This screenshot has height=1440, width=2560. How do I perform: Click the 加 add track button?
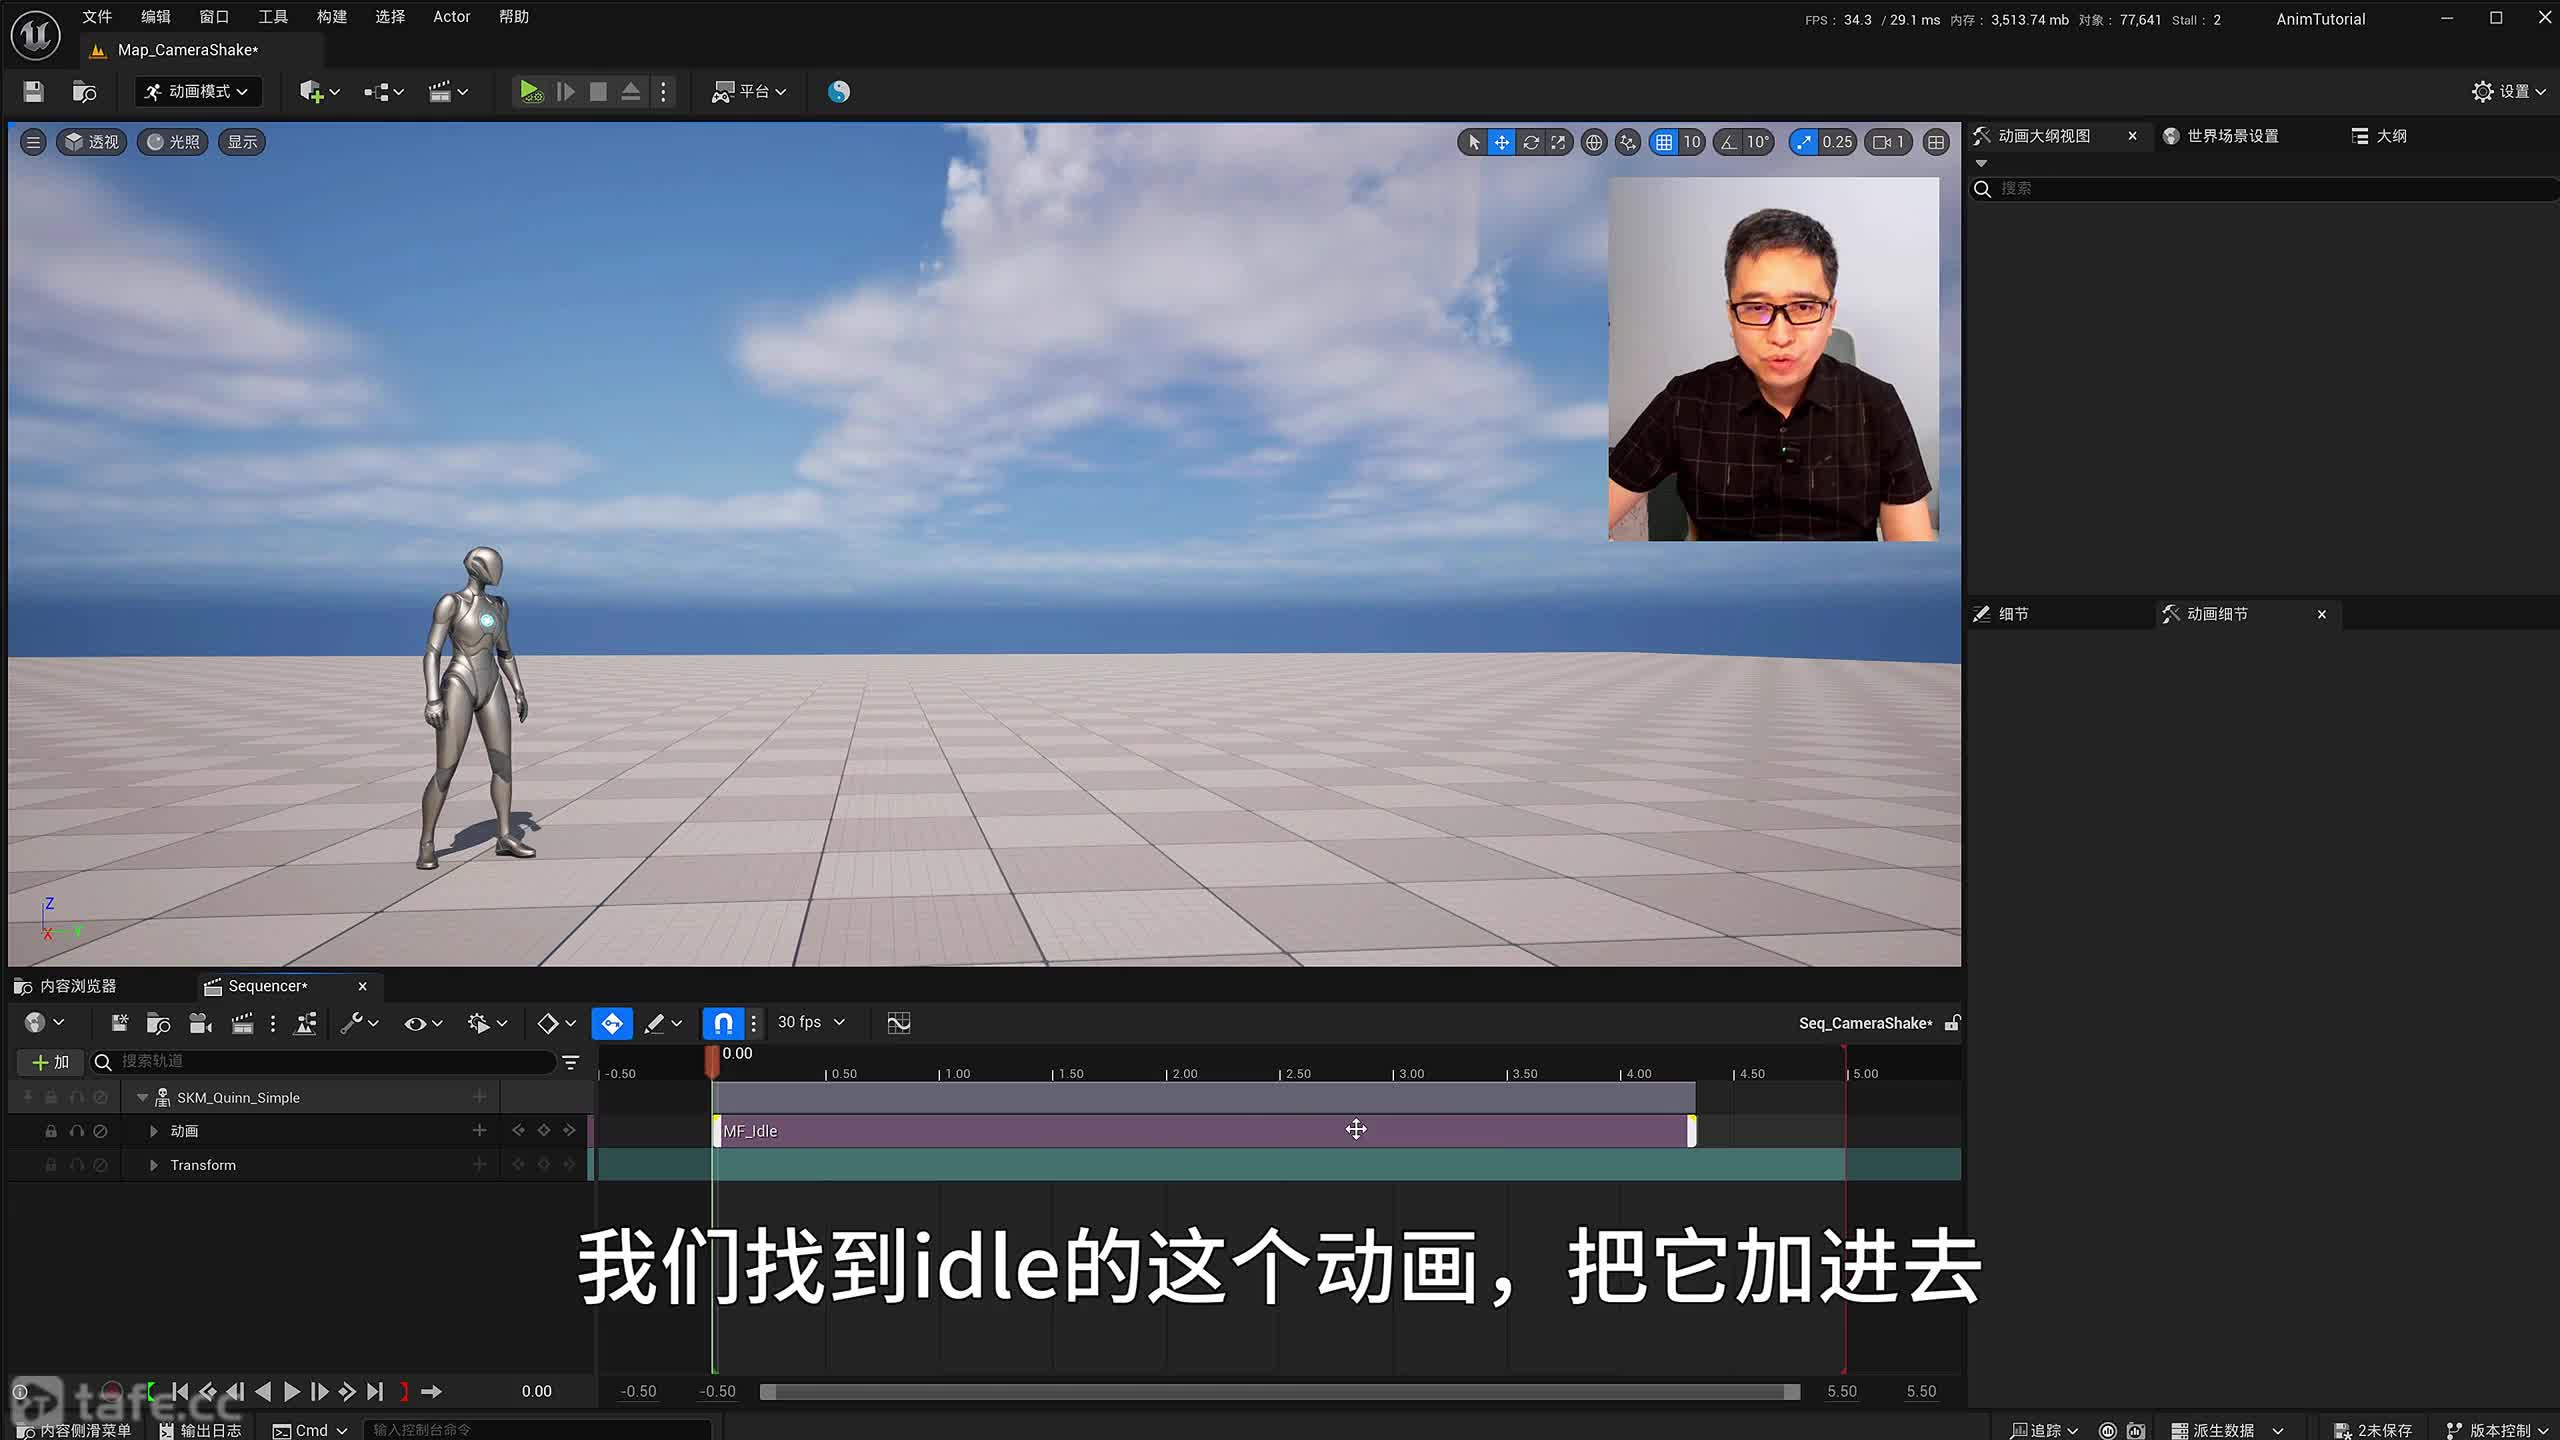click(50, 1062)
